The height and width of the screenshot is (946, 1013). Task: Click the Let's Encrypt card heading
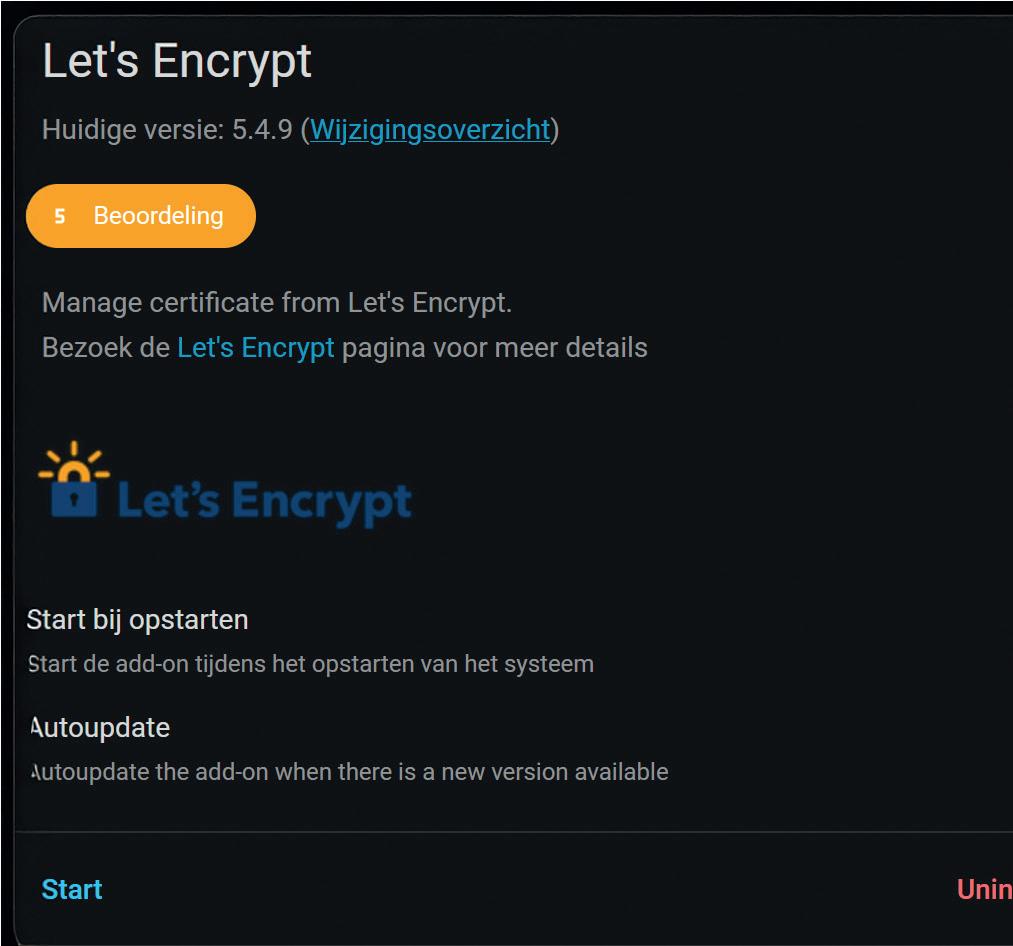point(177,62)
